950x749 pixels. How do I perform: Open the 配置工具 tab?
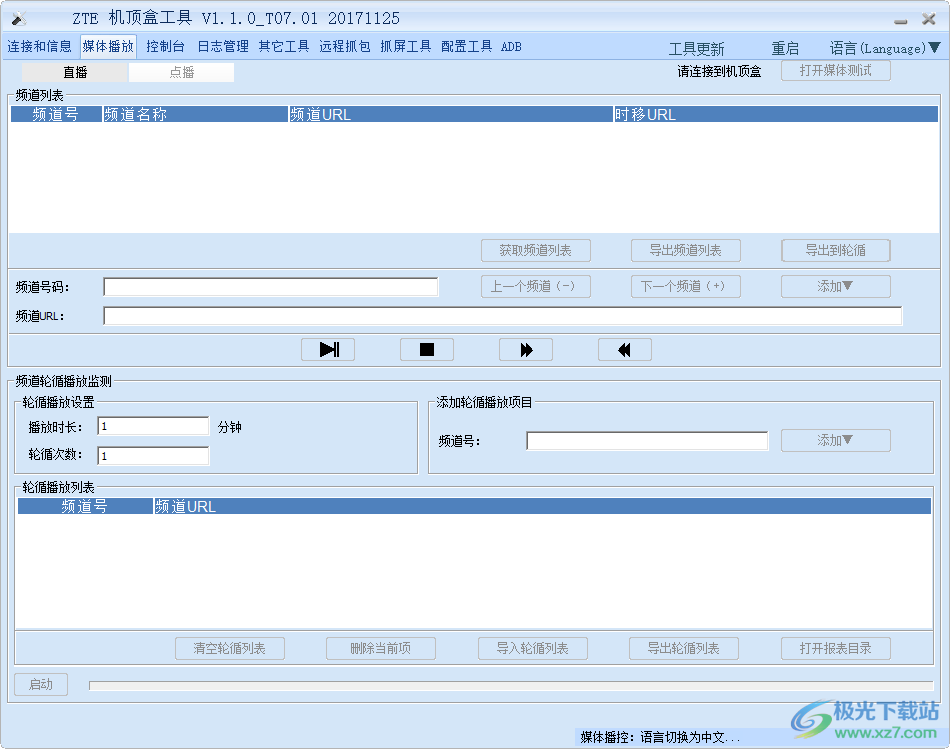click(467, 46)
